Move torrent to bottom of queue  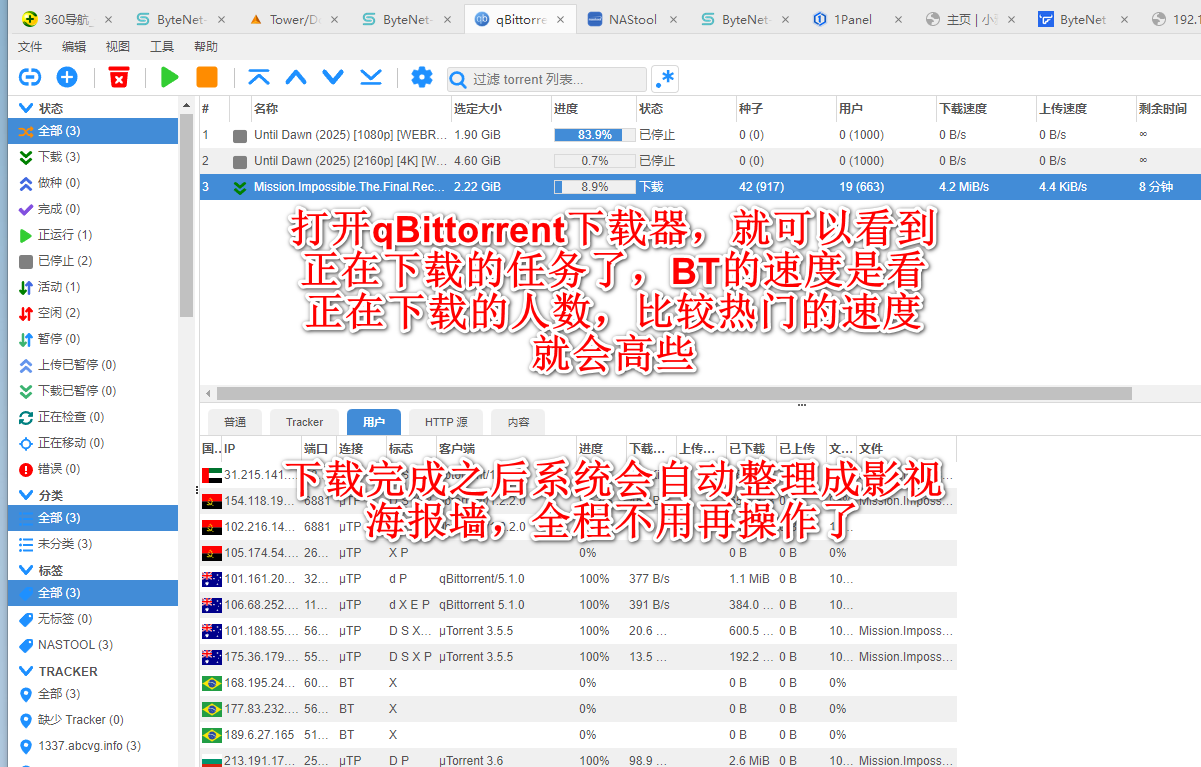371,78
